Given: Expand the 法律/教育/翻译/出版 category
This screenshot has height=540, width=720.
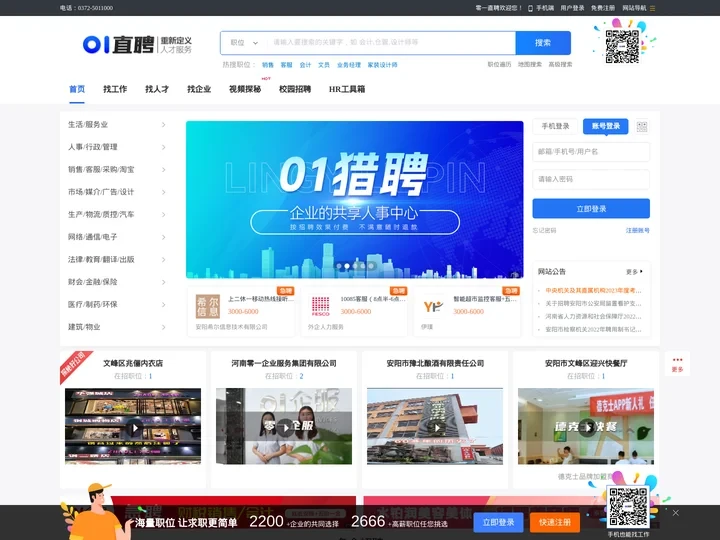Looking at the screenshot, I should coord(163,259).
